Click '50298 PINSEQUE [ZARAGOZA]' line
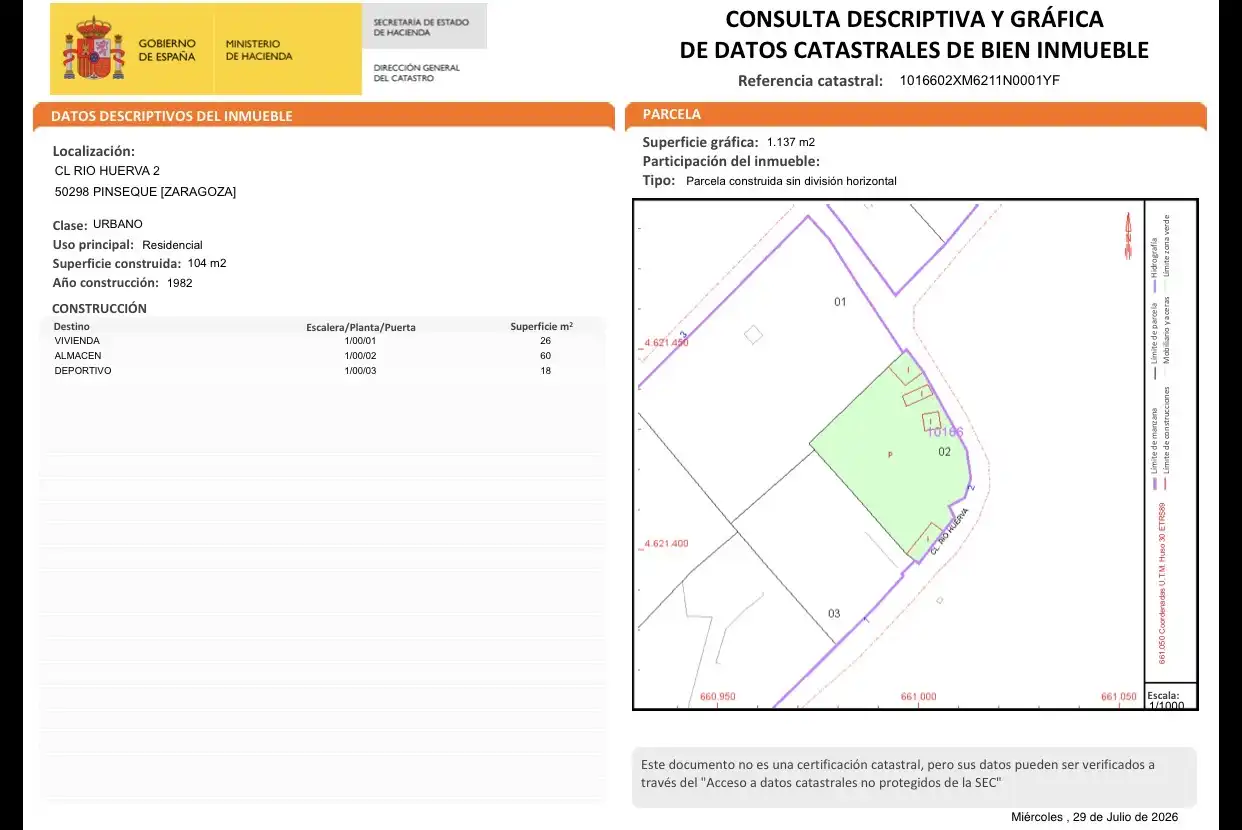Image resolution: width=1242 pixels, height=830 pixels. 145,191
